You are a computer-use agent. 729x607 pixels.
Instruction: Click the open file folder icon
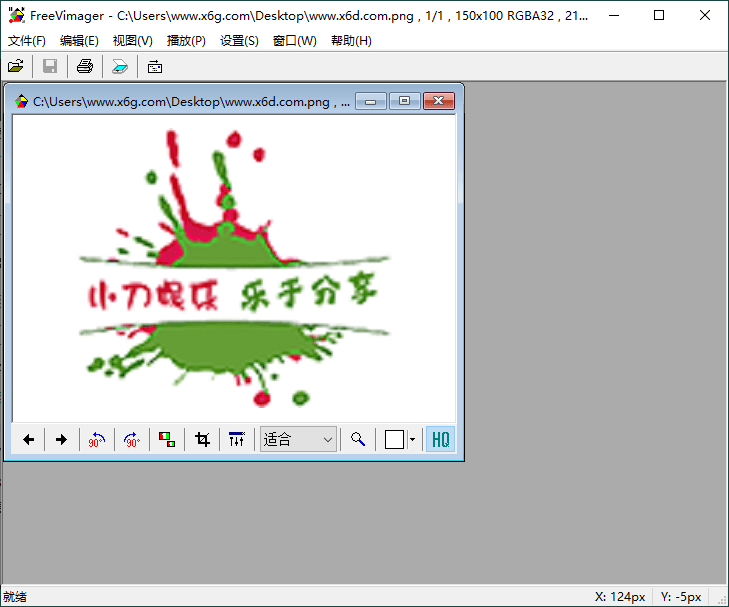point(16,67)
